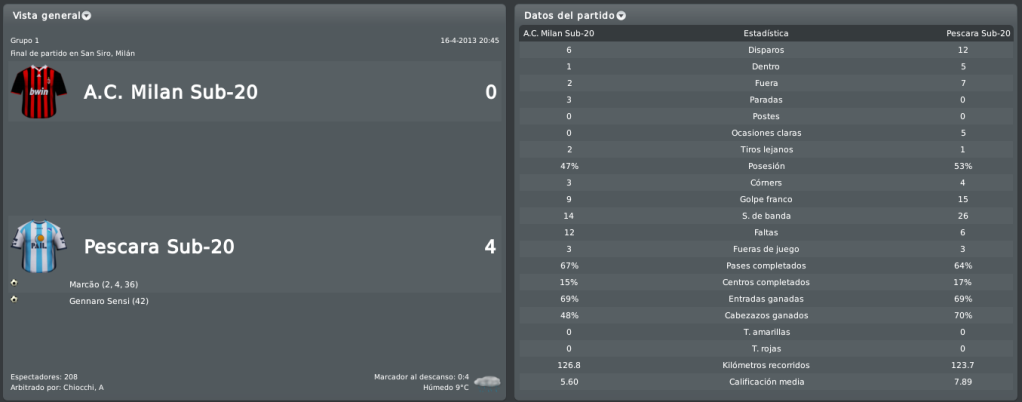Click the A.C. Milan Sub-20 team name

point(171,93)
